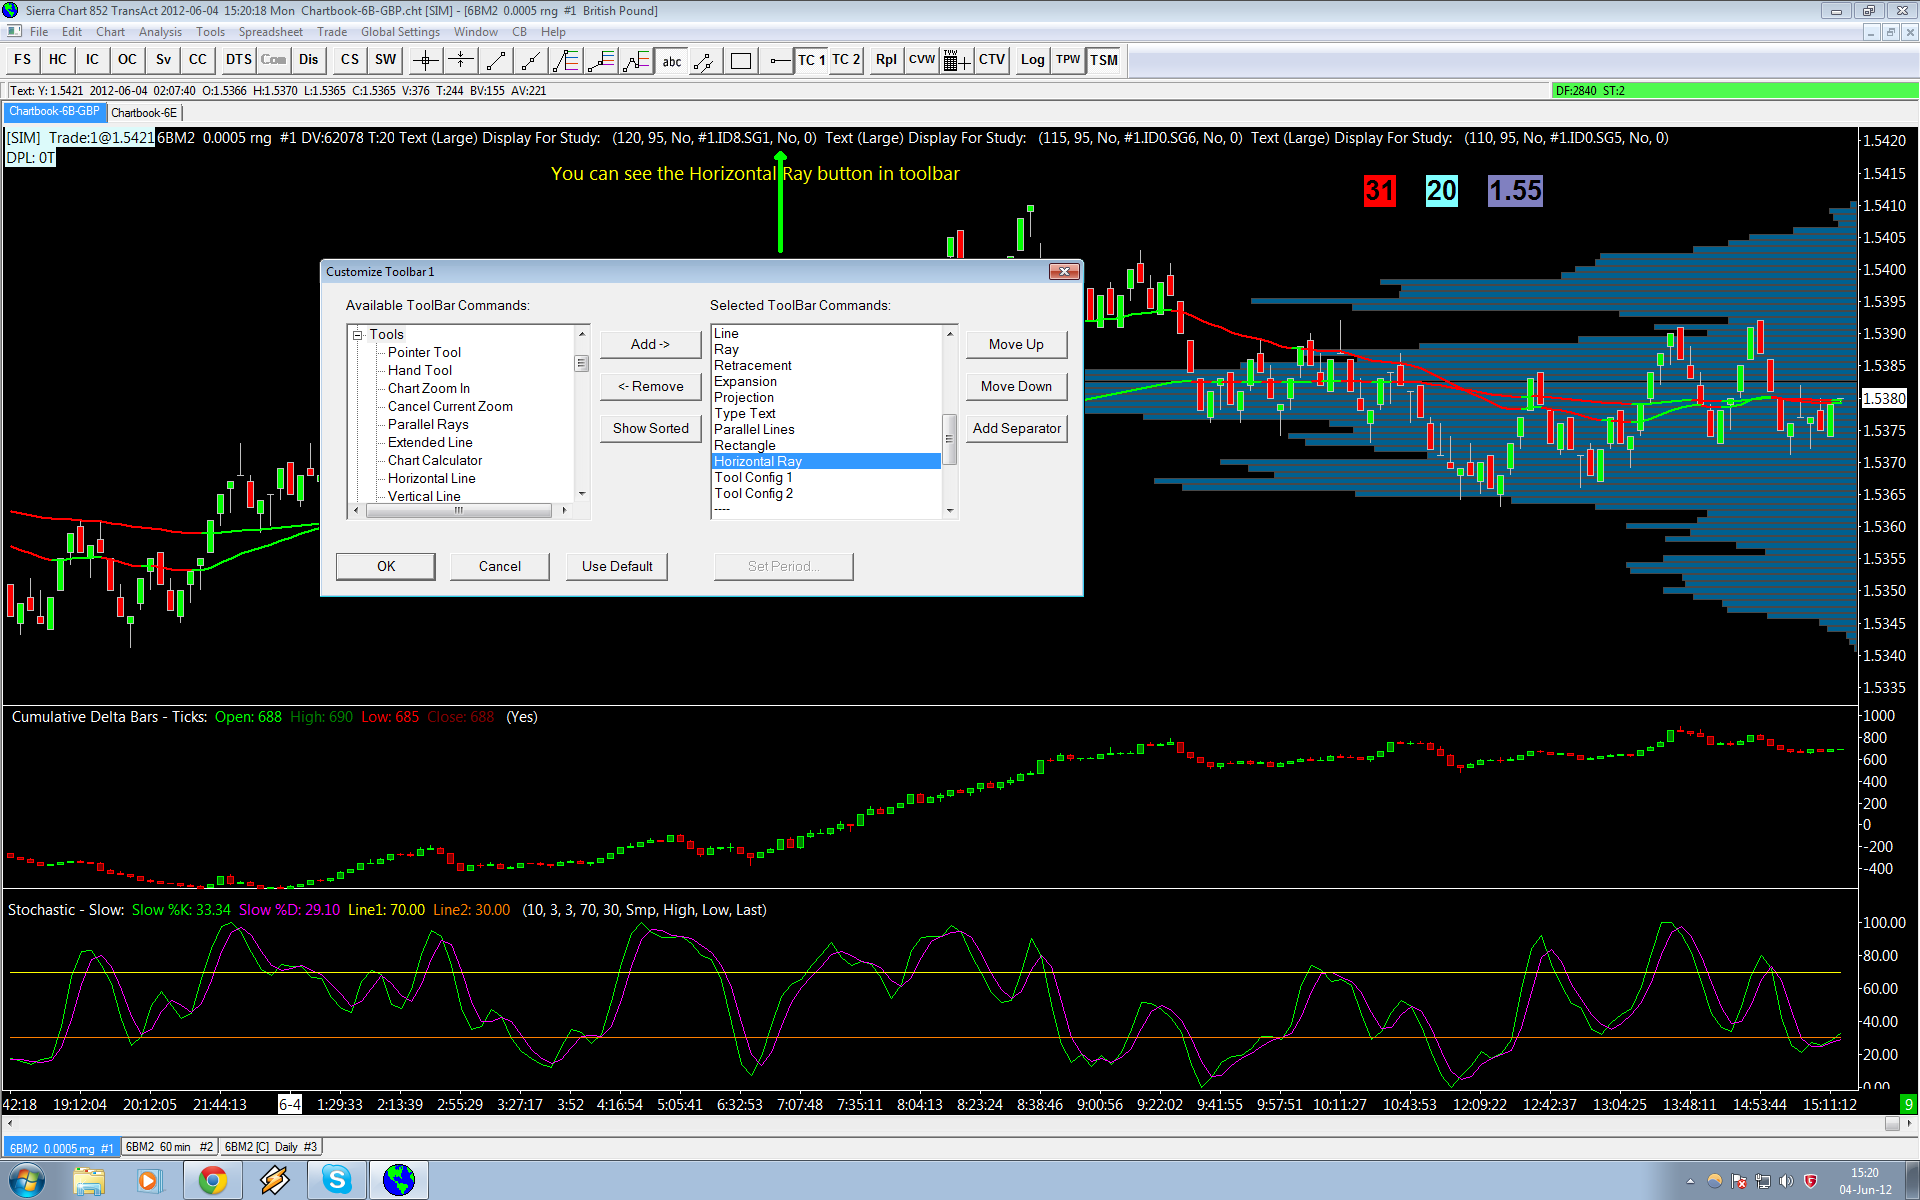
Task: Switch to the 6BM2 60 min #2 chart tab
Action: click(169, 1147)
